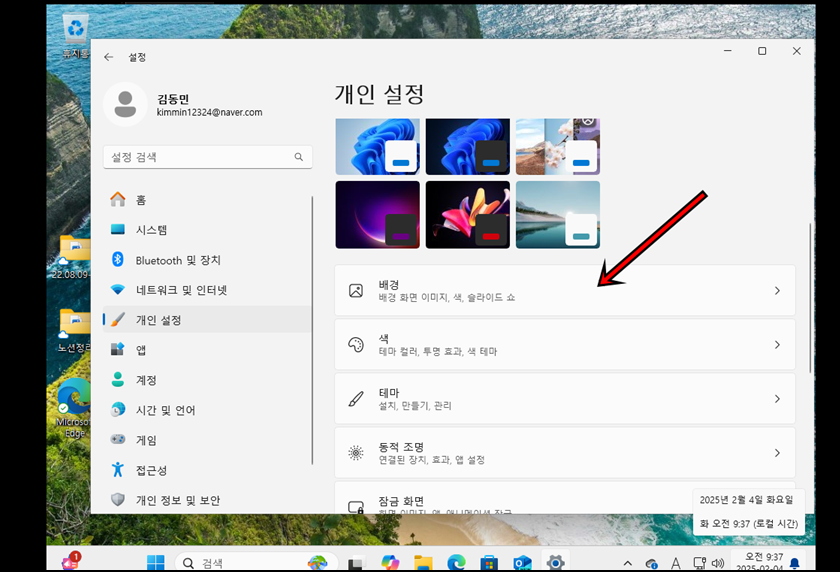Choose the purple glow dark theme thumbnail
This screenshot has width=840, height=572.
pyautogui.click(x=378, y=215)
